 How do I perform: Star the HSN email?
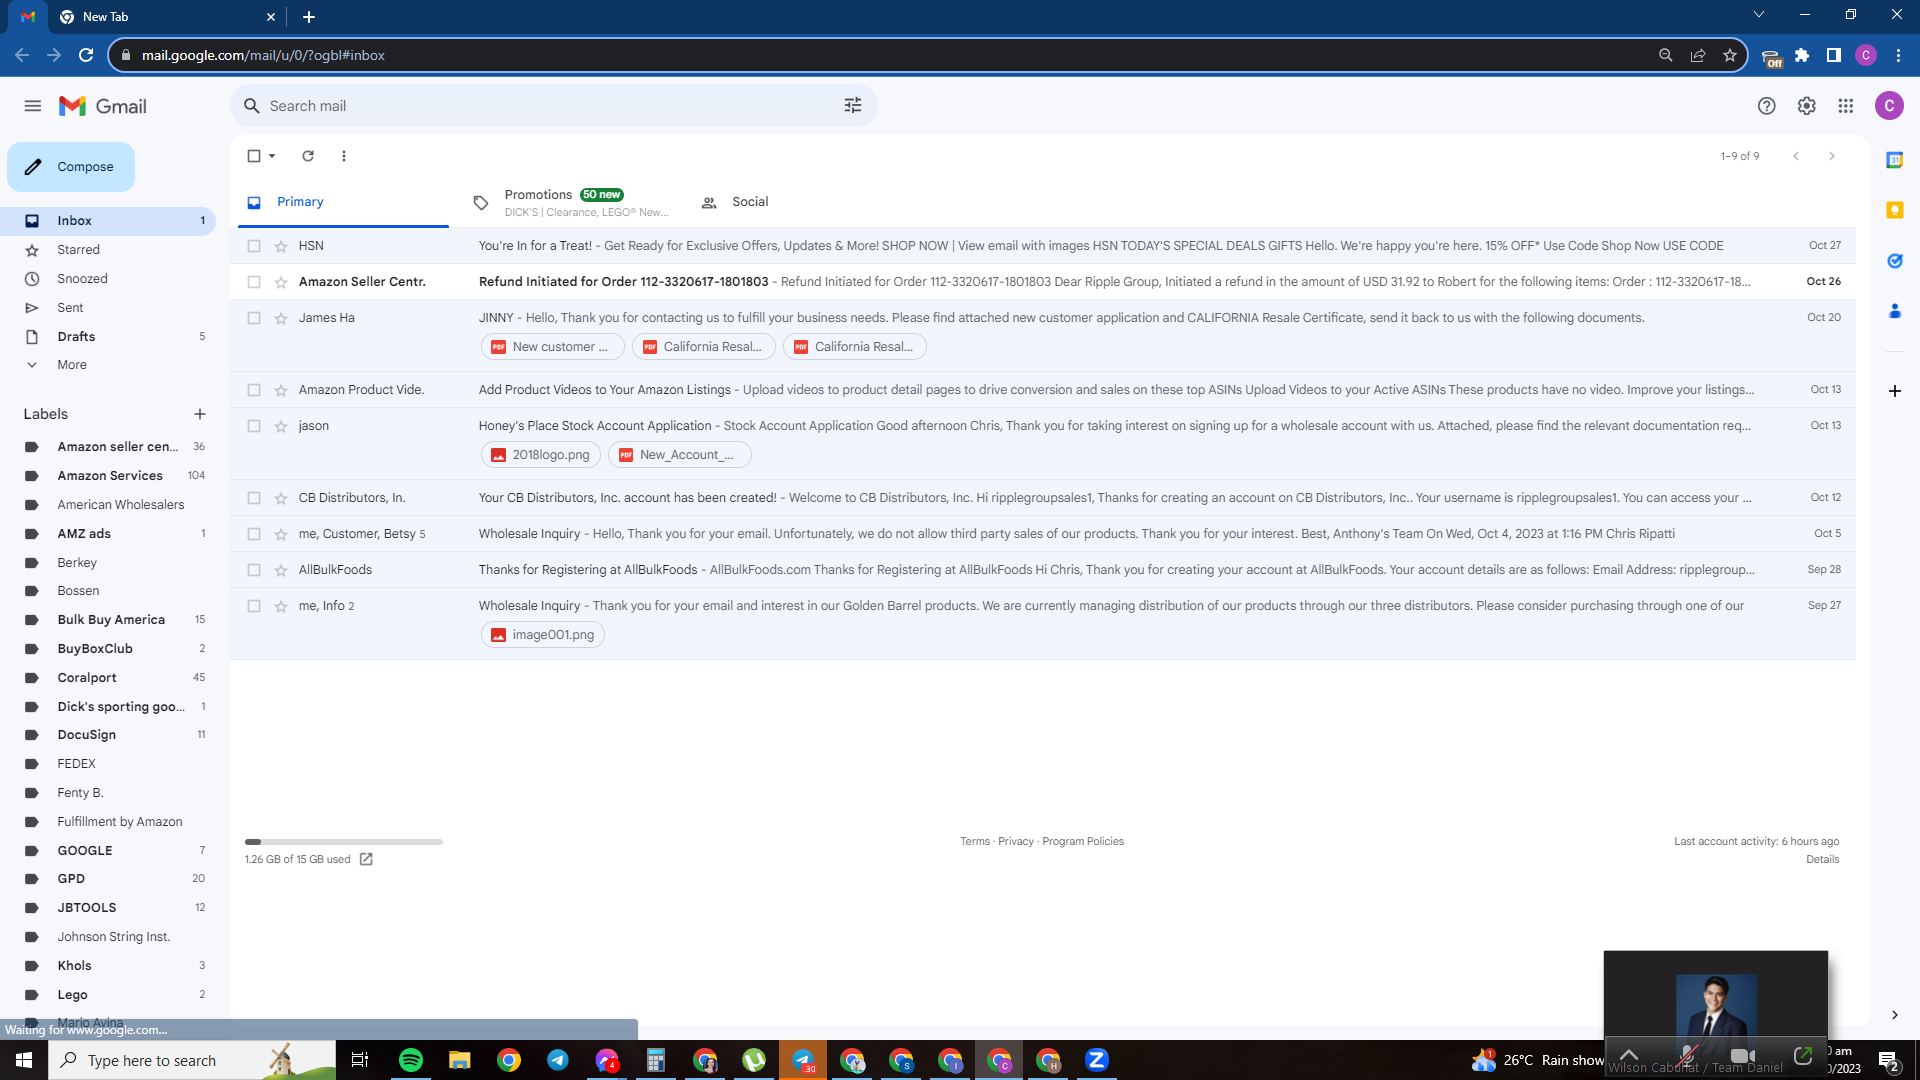pyautogui.click(x=281, y=246)
